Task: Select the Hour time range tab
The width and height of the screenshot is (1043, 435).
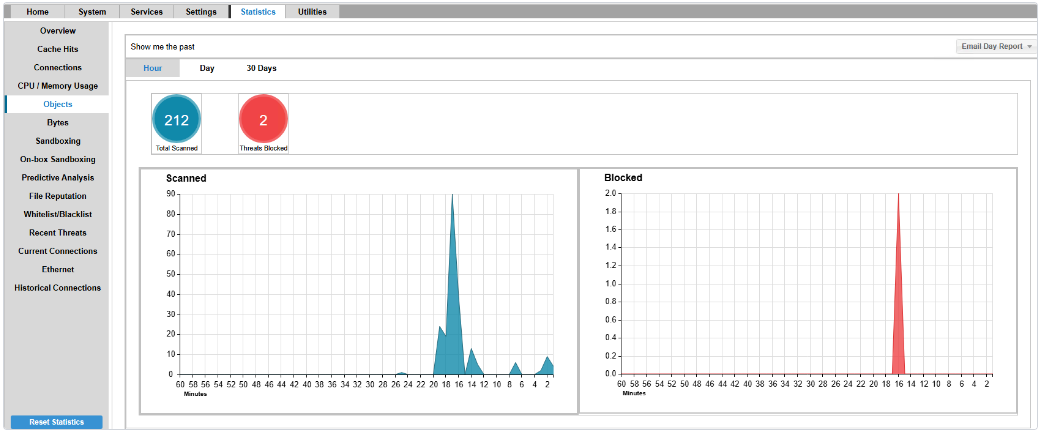Action: pyautogui.click(x=152, y=68)
